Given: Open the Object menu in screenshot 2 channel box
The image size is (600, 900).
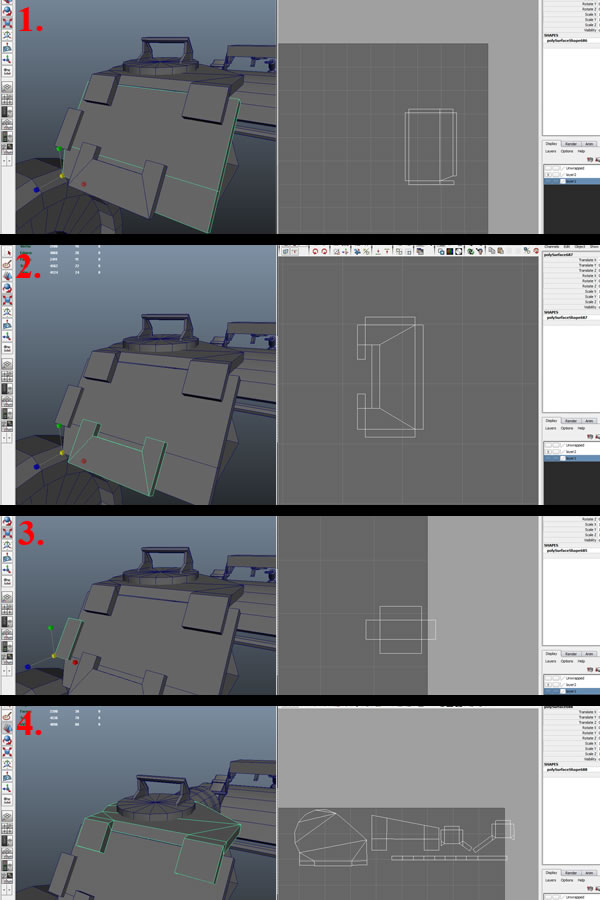Looking at the screenshot, I should [580, 247].
